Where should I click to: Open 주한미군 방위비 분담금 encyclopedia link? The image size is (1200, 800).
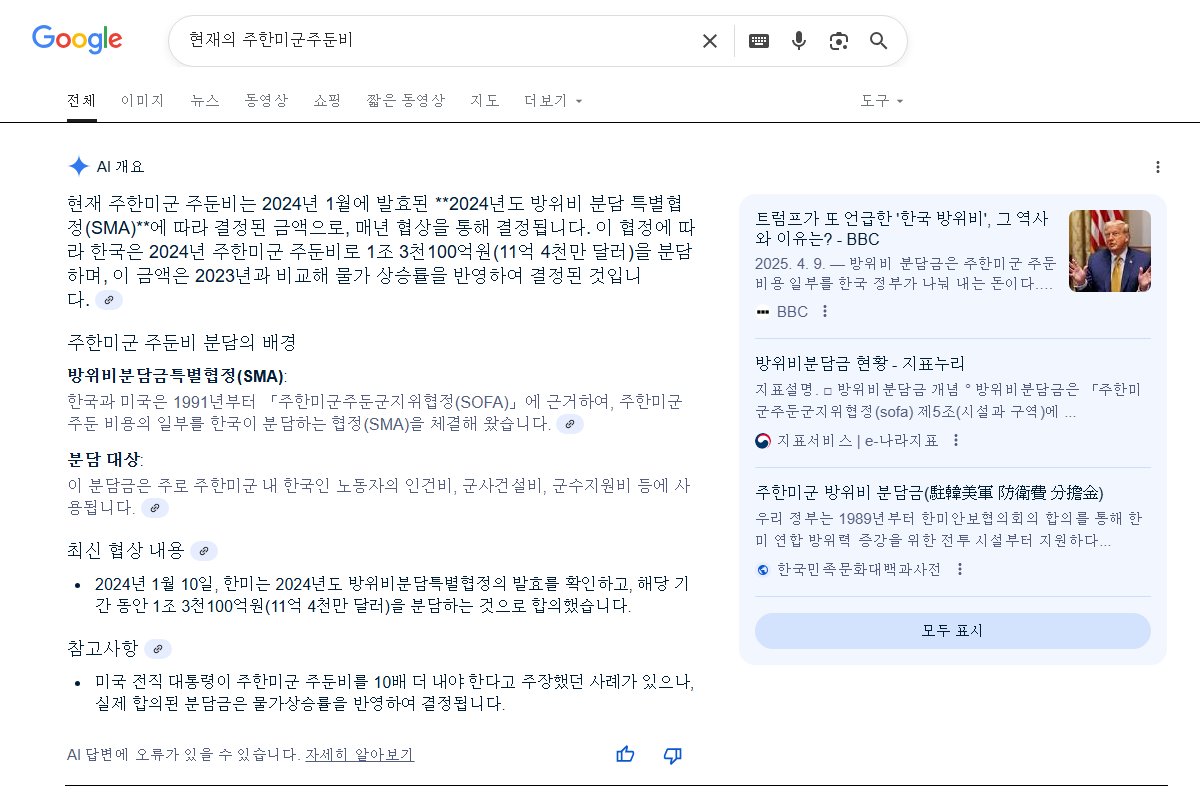point(930,492)
